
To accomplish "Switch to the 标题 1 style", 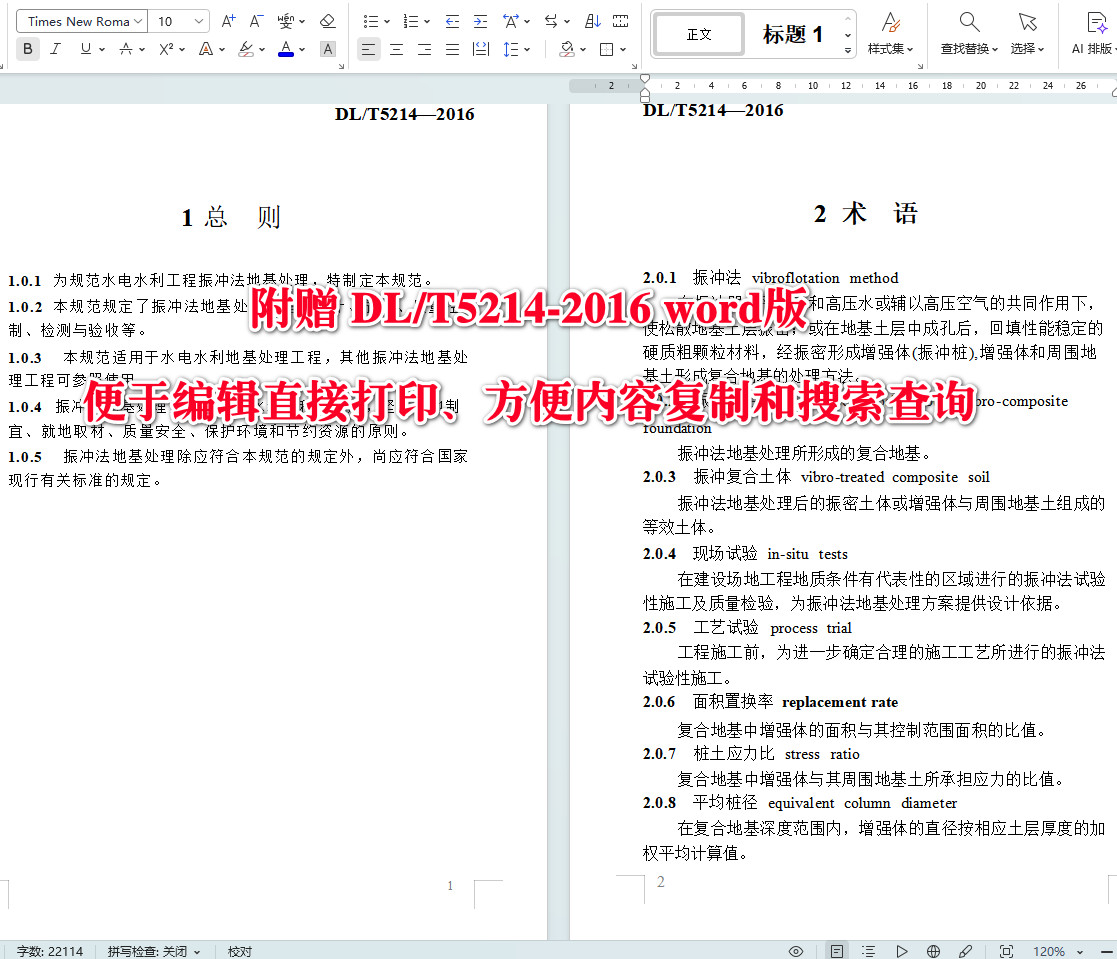I will pos(794,33).
